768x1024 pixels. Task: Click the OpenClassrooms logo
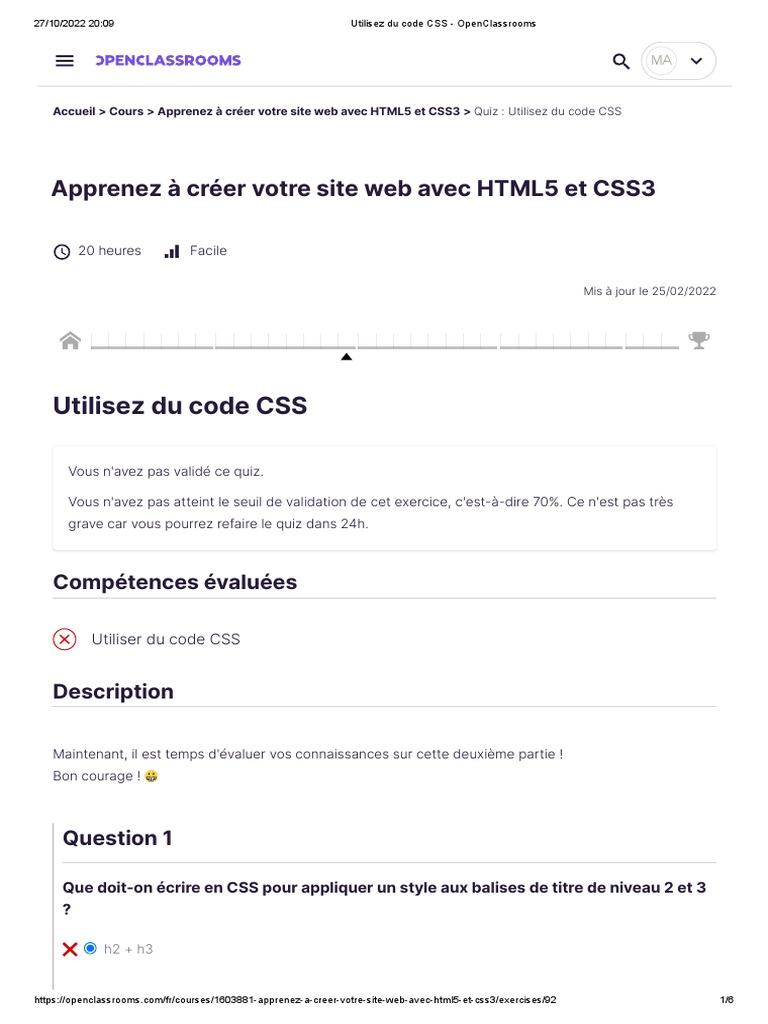[168, 61]
